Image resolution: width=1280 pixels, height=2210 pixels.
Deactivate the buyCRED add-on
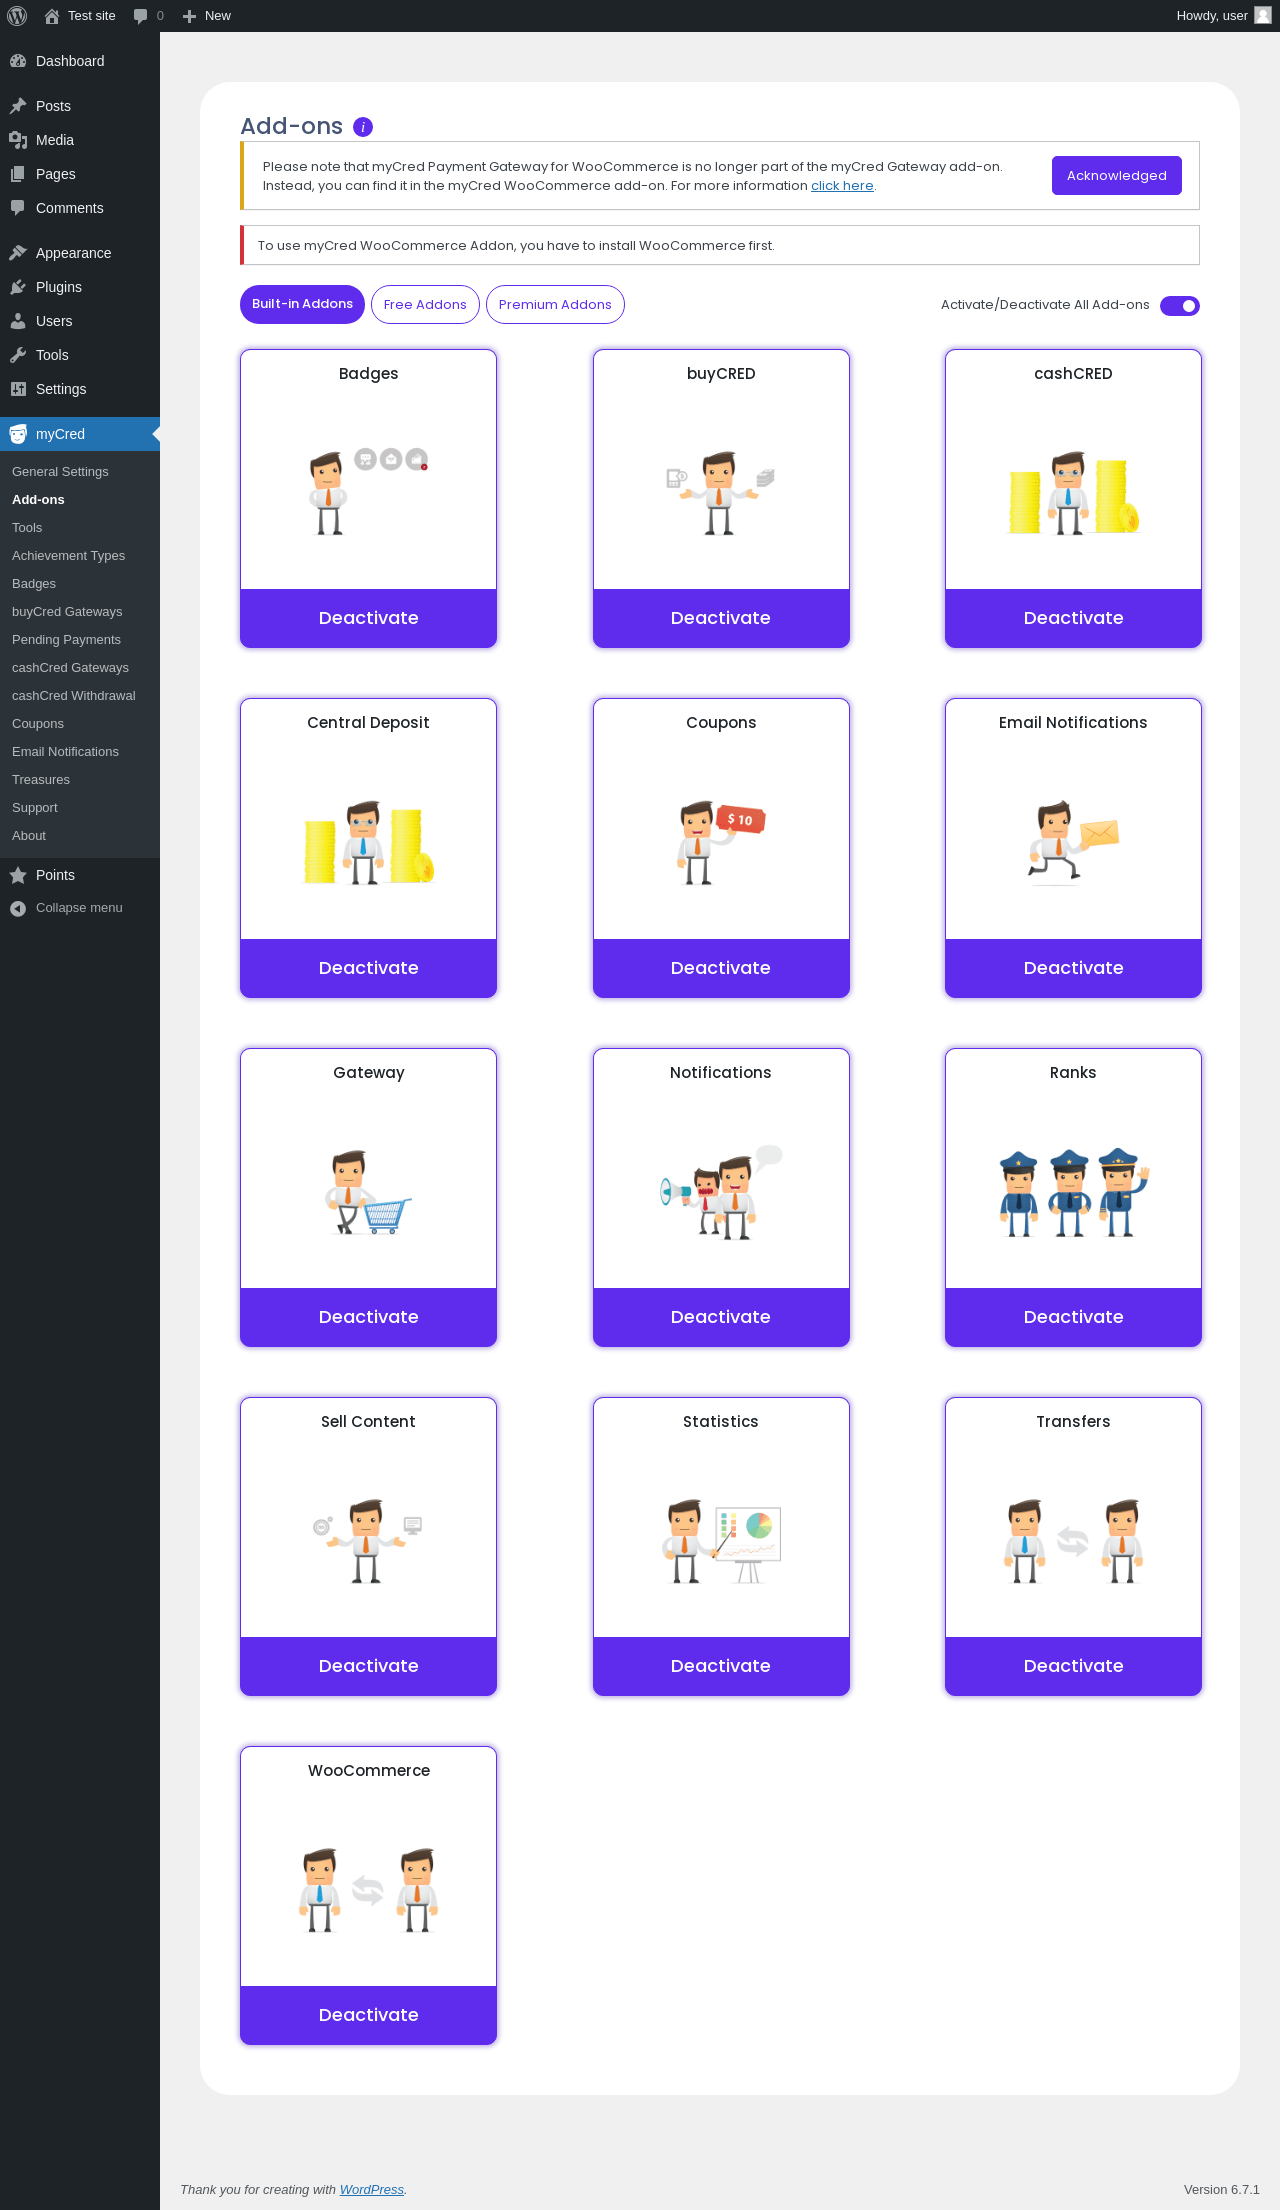coord(721,618)
